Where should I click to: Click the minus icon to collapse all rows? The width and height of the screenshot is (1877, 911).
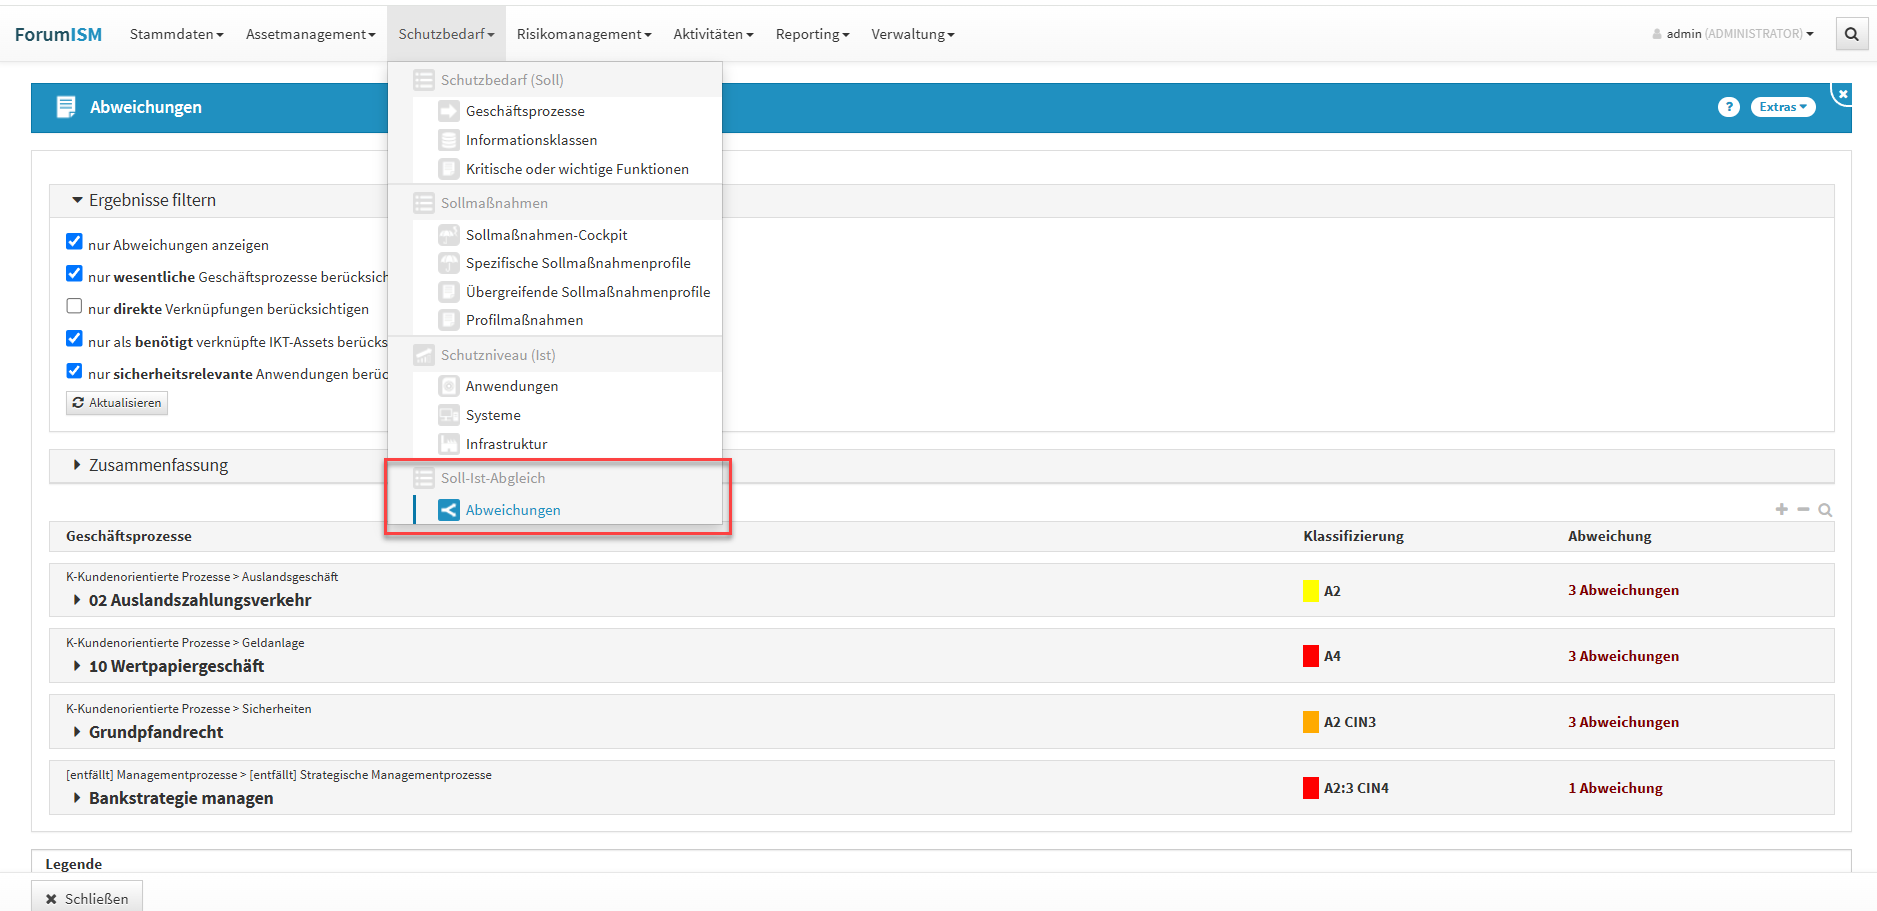point(1803,510)
